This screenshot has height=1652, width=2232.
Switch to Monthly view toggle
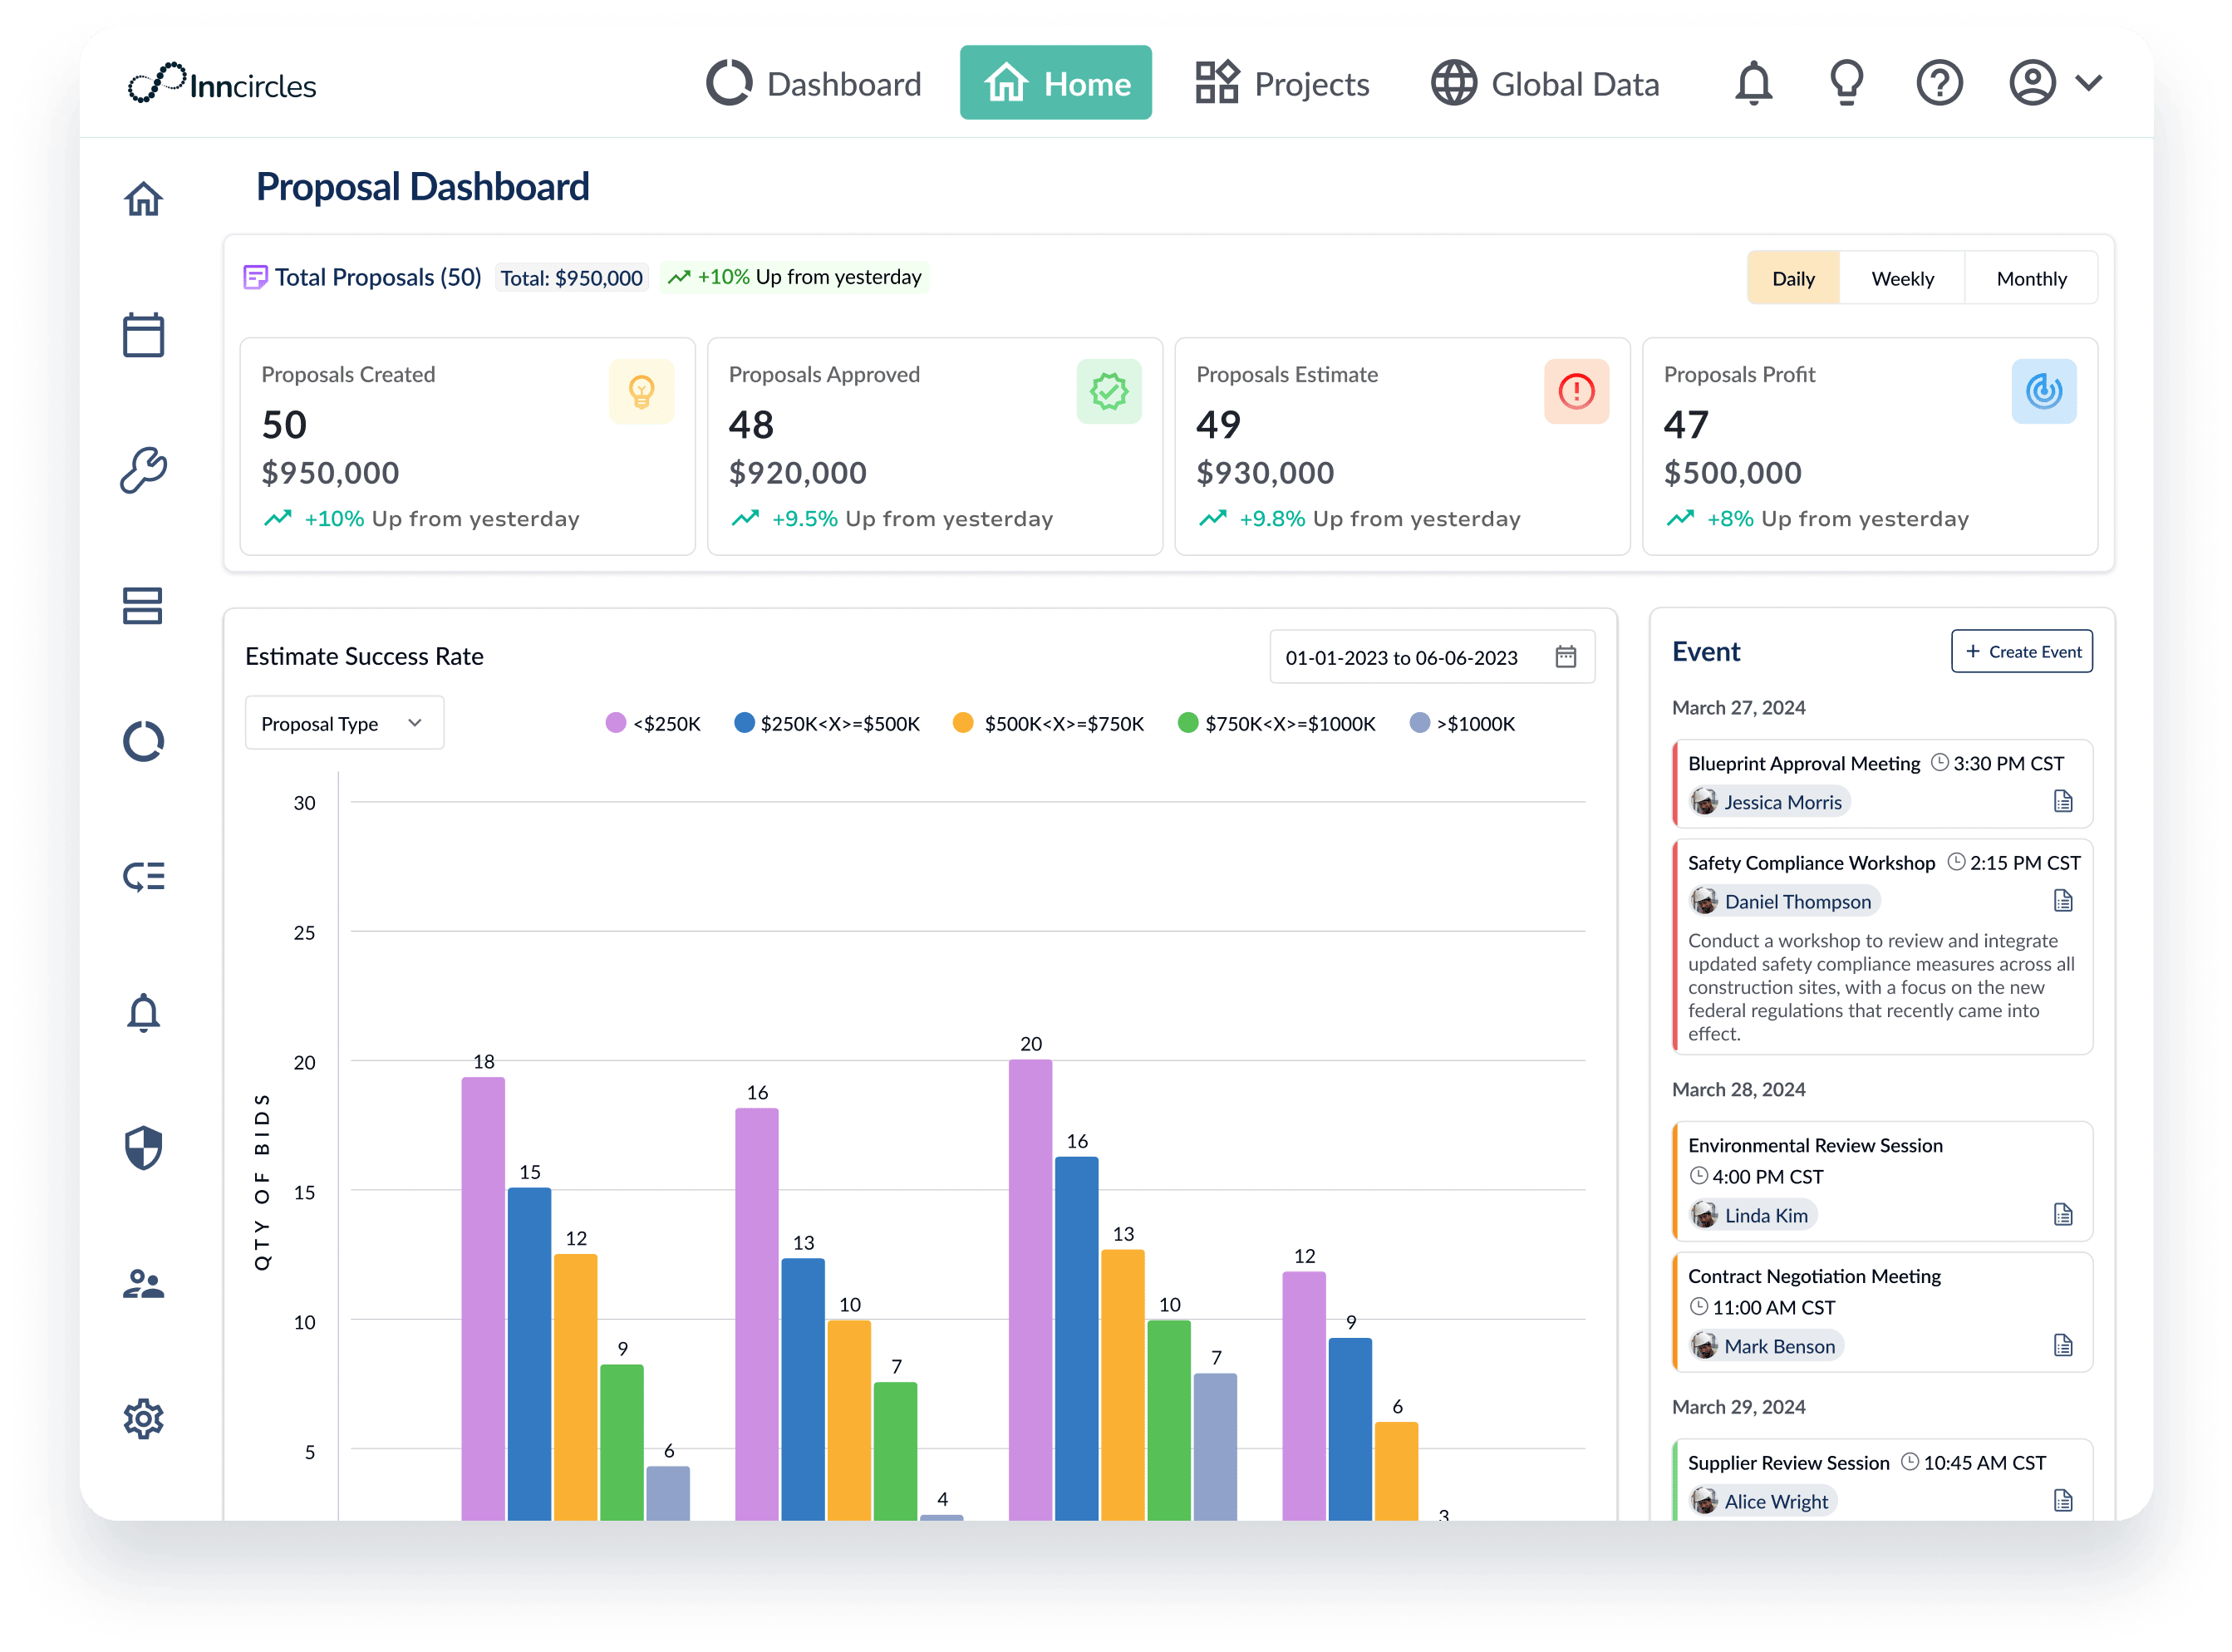pos(2031,279)
